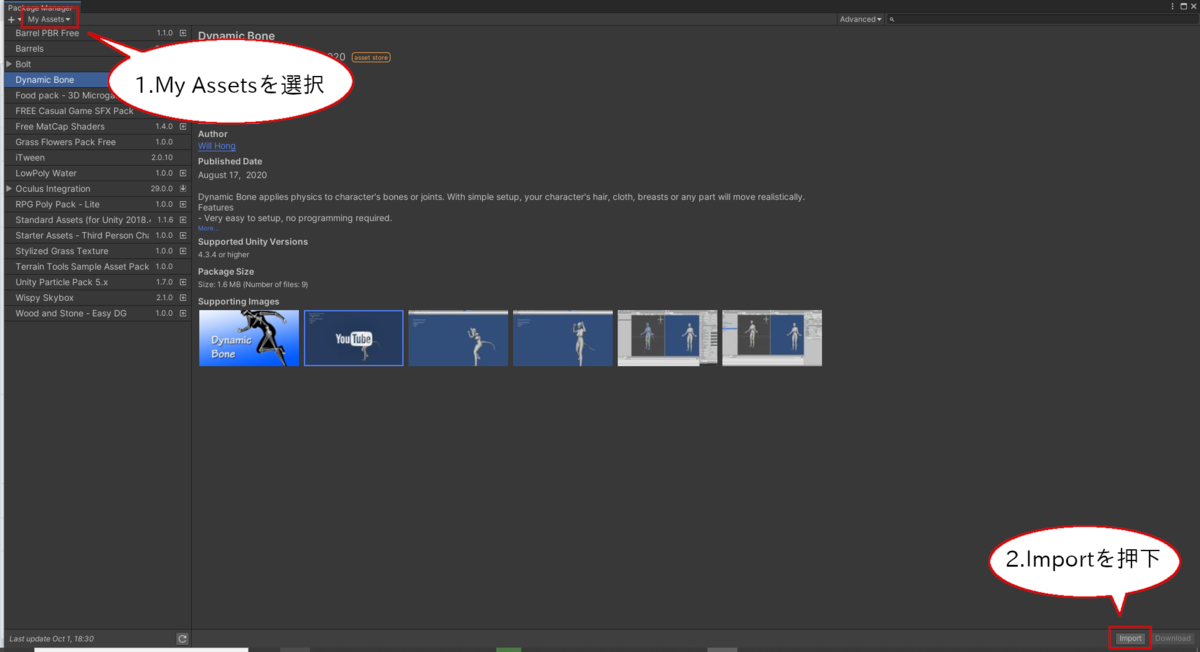Expand the Oculus Integration versions
Viewport: 1200px width, 652px height.
tap(9, 188)
